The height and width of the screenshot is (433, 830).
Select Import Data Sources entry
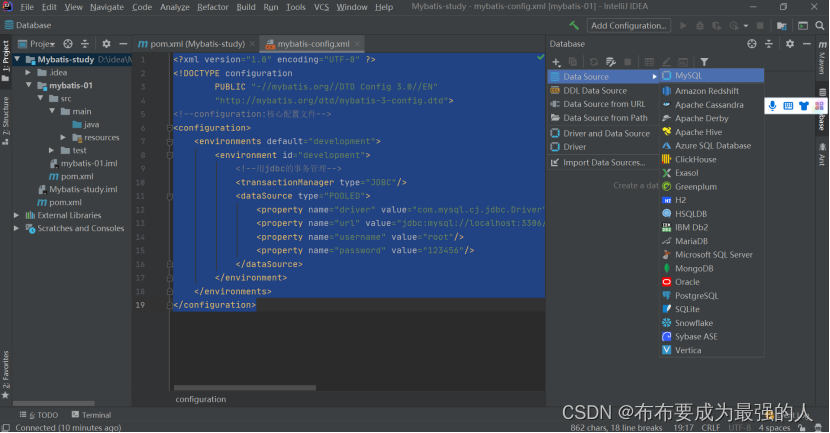click(603, 163)
